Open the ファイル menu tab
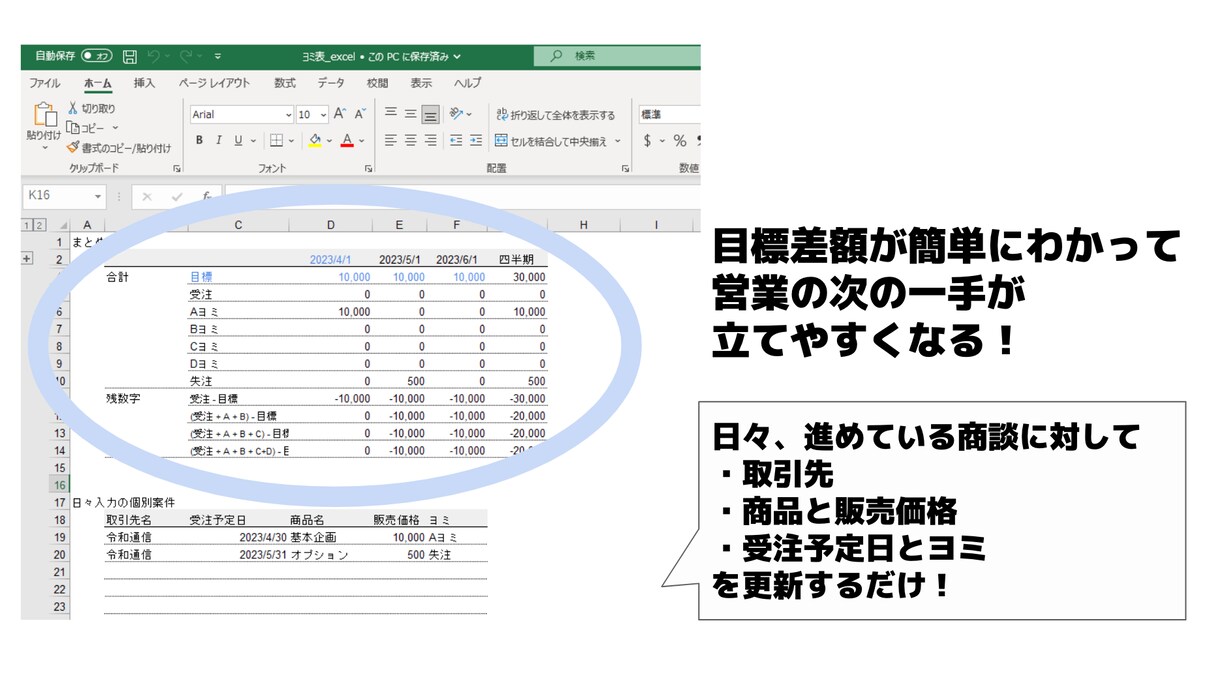Screen dimensions: 1220x685 pyautogui.click(x=45, y=83)
